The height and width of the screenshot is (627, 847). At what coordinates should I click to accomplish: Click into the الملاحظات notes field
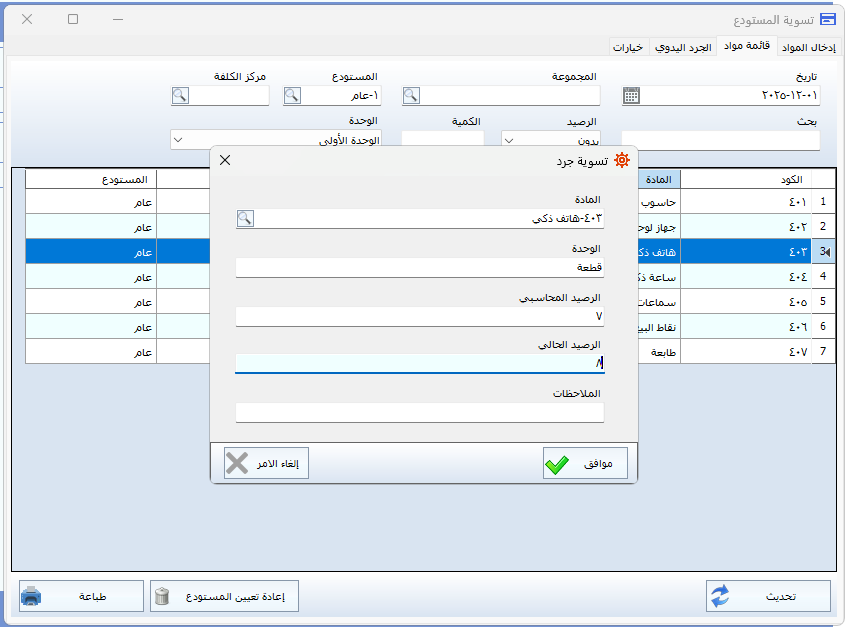coord(420,413)
